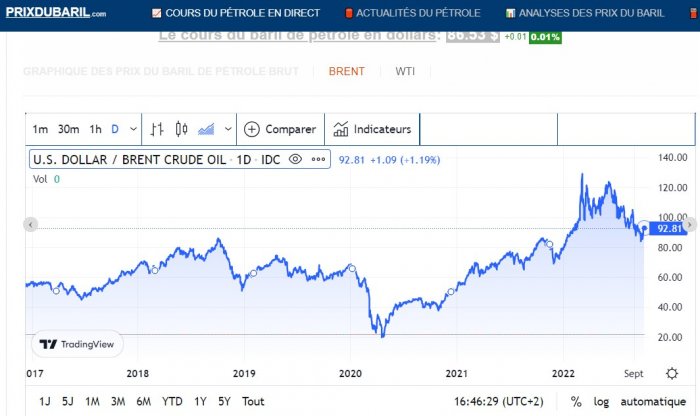Open chart settings gear icon

point(671,373)
